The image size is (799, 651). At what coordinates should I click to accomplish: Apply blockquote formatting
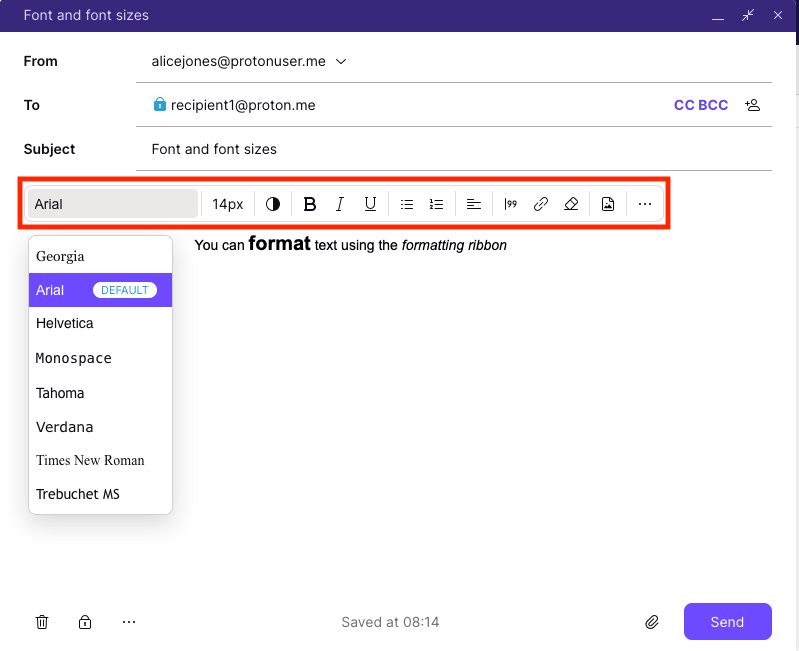coord(510,204)
